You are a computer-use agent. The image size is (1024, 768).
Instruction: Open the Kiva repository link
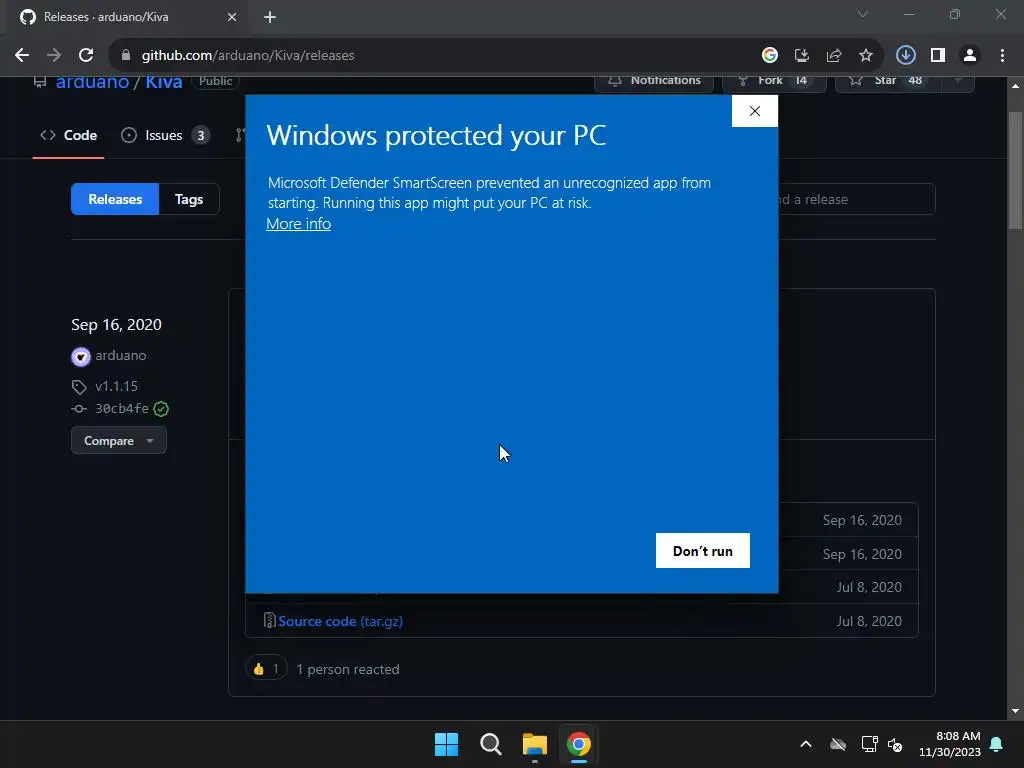point(163,82)
